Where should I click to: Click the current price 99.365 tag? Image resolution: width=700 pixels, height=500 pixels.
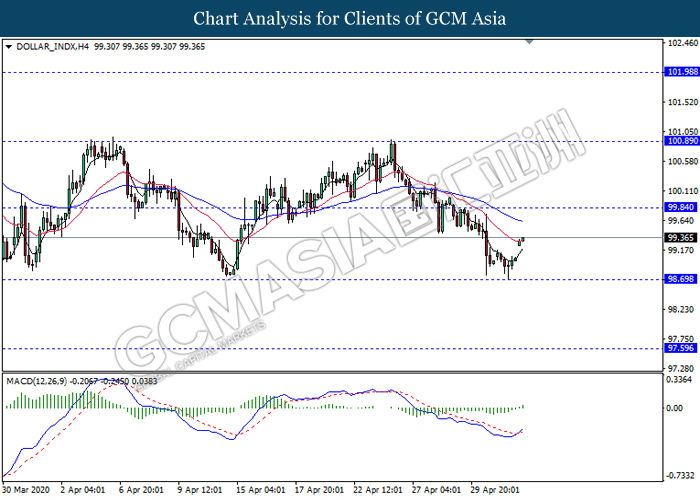680,237
